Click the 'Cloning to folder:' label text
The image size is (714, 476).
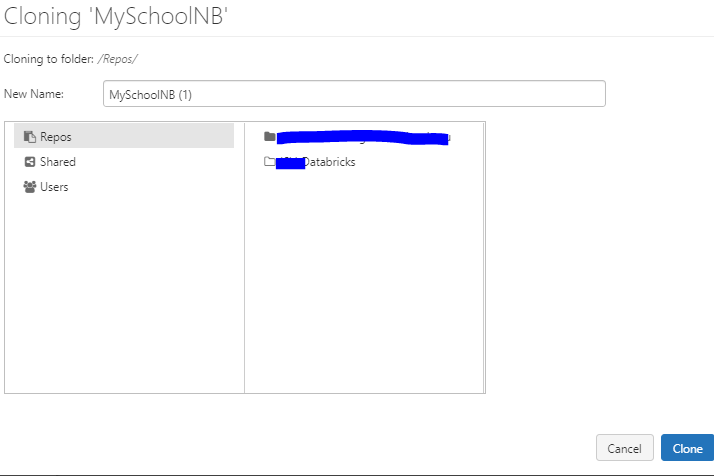coord(48,60)
